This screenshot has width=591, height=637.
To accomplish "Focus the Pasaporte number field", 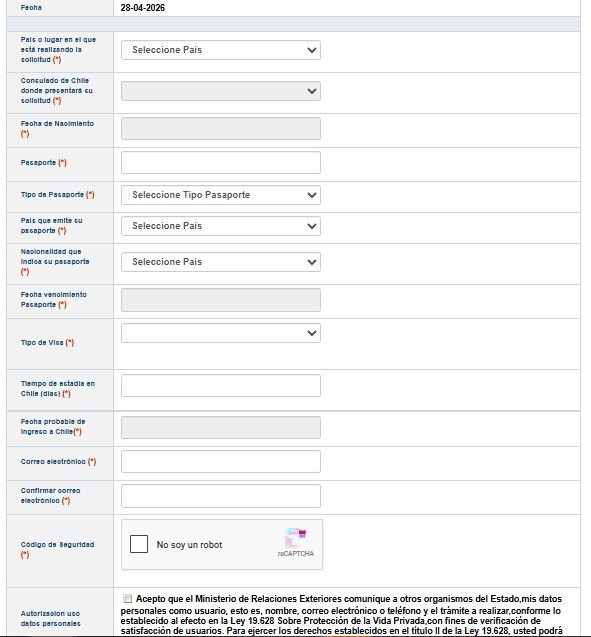I will point(221,162).
